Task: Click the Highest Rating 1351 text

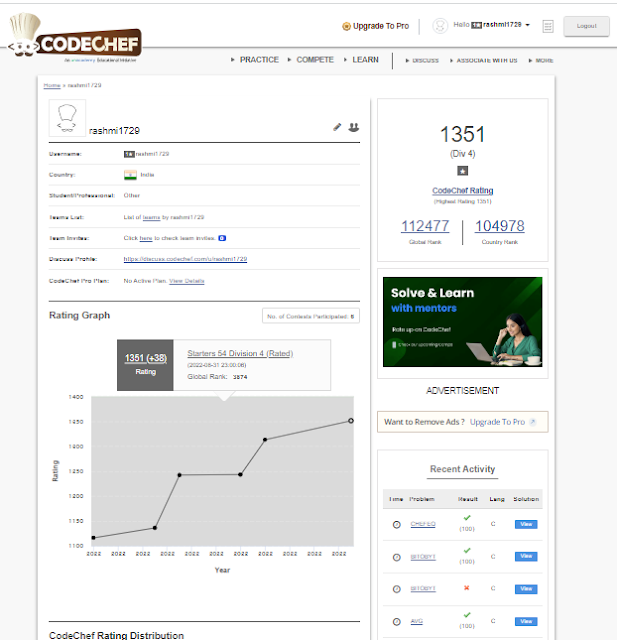Action: coord(462,202)
